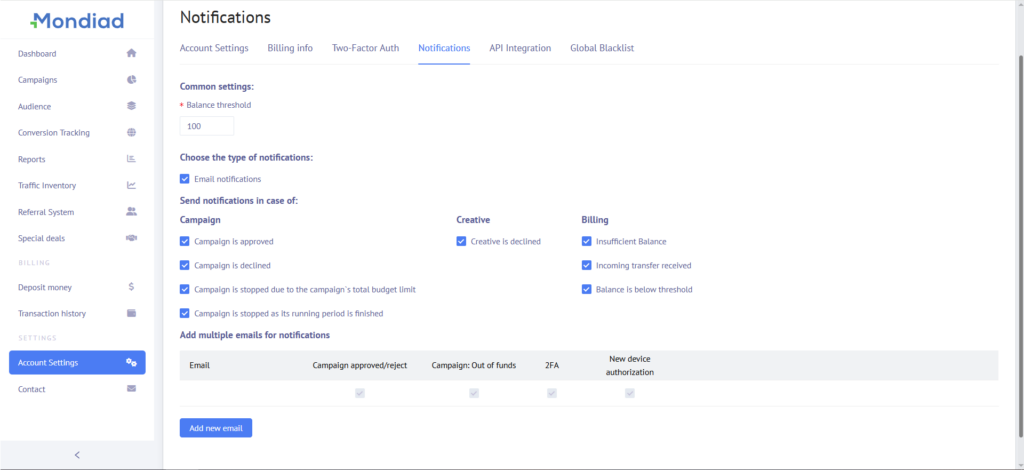Click the Campaign: Out of funds column header
Screen dimensions: 1024x470
click(474, 366)
